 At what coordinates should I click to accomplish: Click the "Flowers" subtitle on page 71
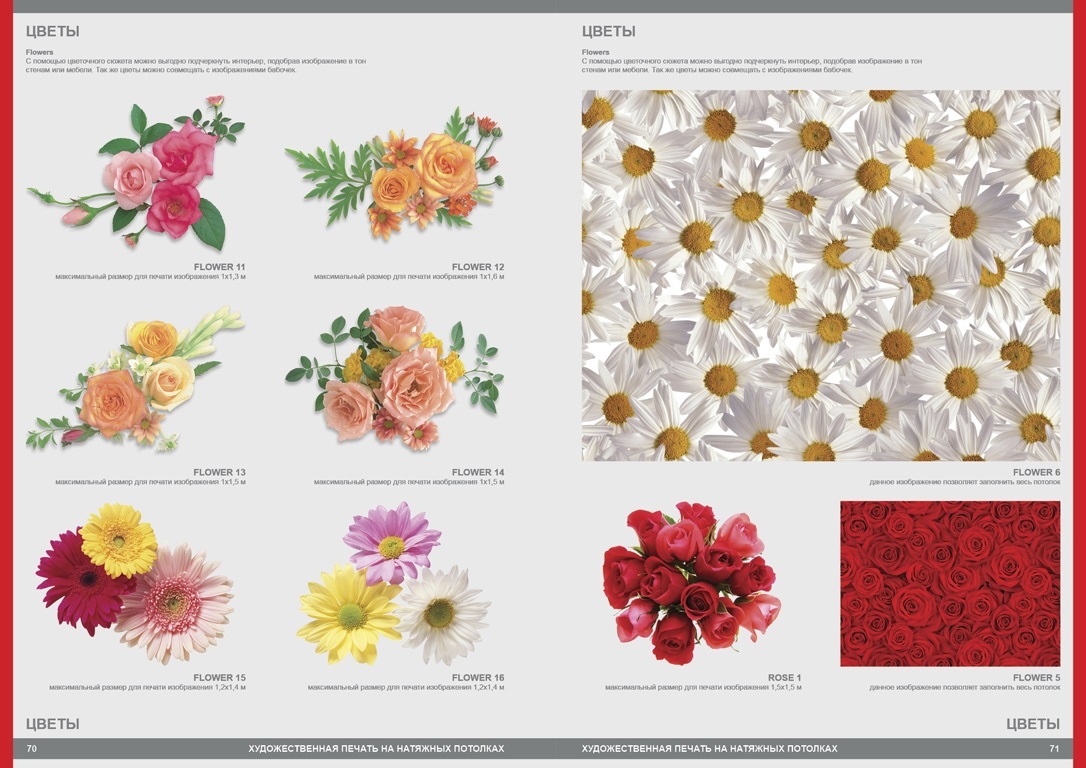(x=595, y=52)
